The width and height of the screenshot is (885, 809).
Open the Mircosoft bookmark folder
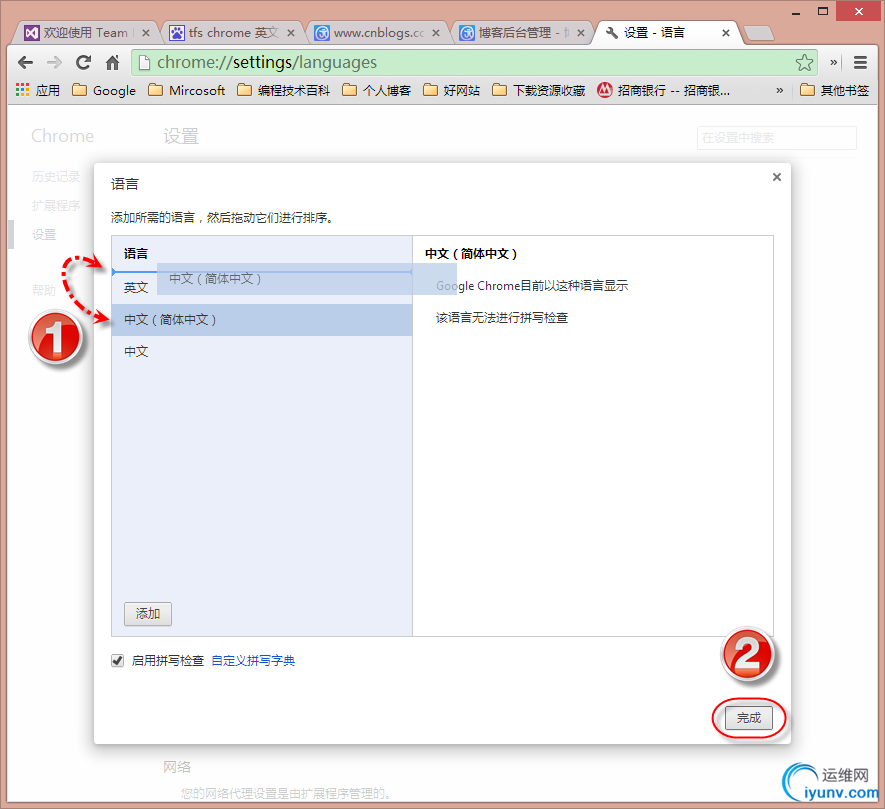click(x=186, y=90)
